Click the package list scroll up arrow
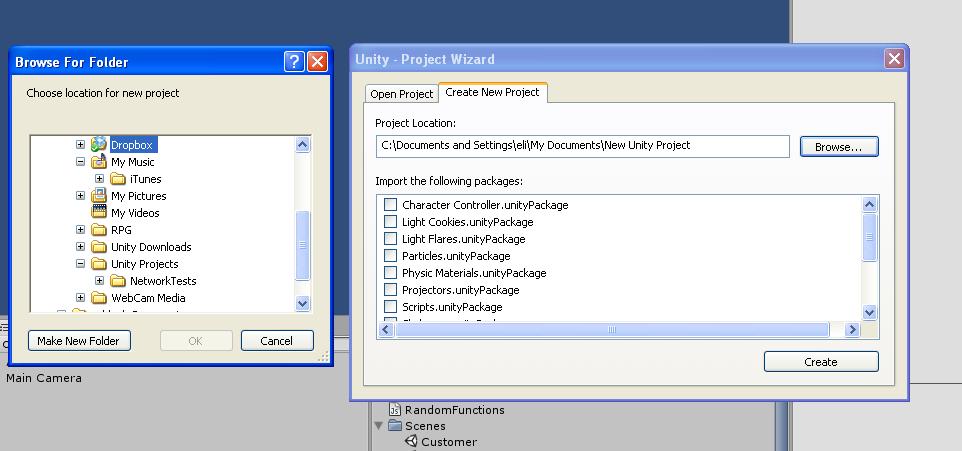Image resolution: width=962 pixels, height=451 pixels. coord(869,204)
